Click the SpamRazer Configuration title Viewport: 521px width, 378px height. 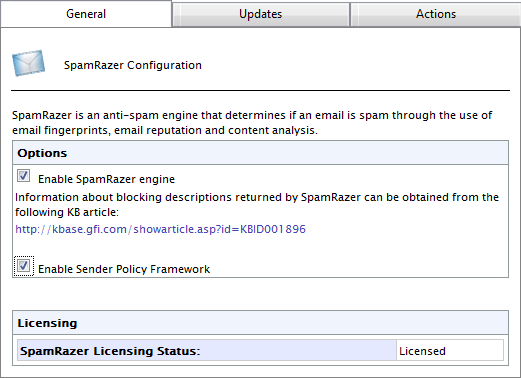(x=133, y=65)
